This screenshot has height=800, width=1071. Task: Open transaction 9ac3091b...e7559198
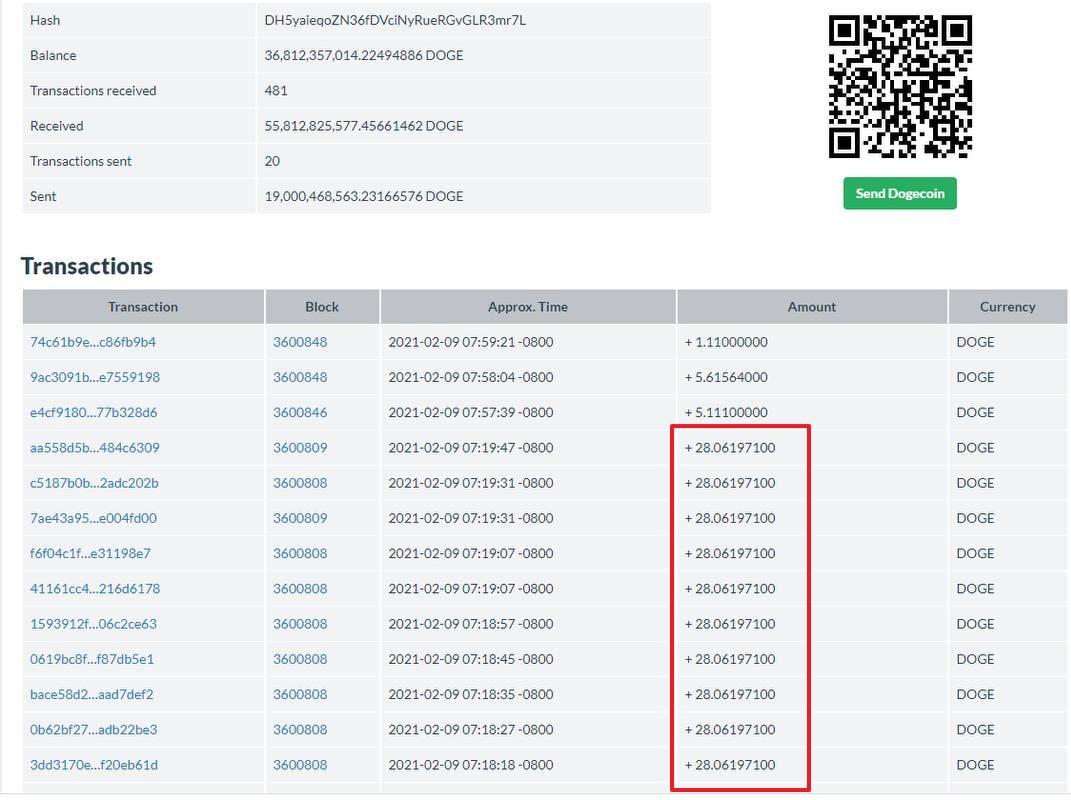(x=95, y=378)
